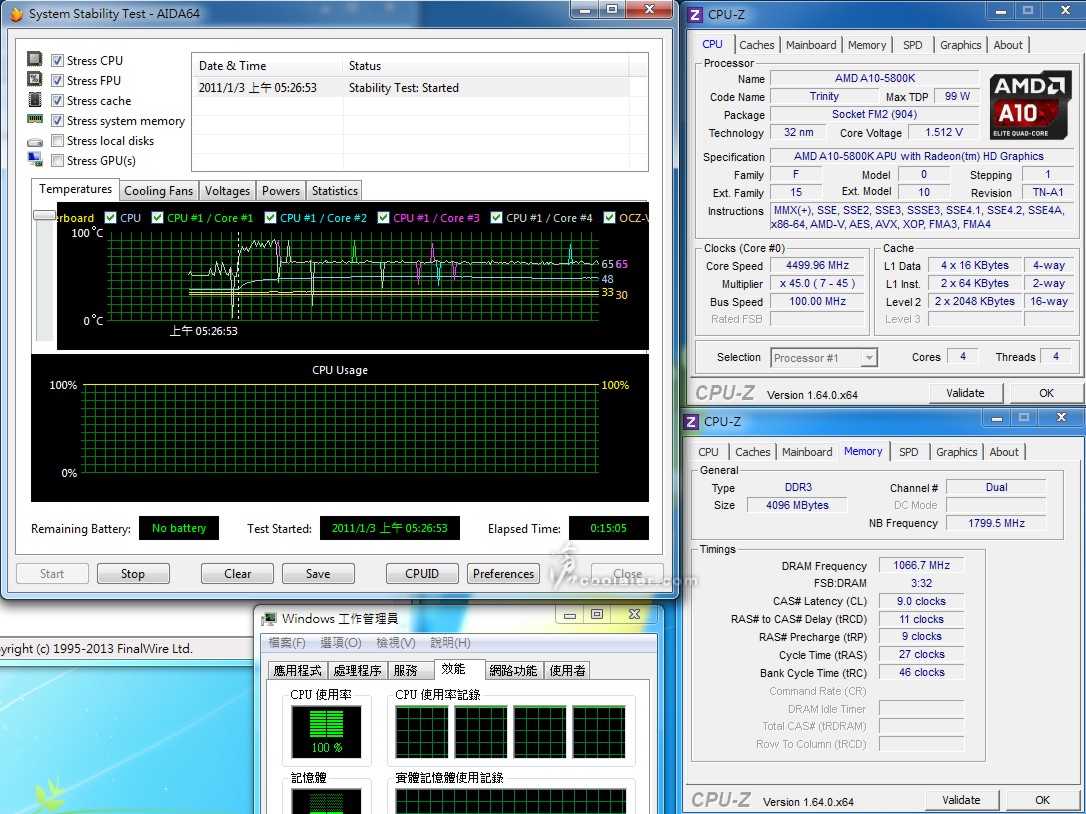Click OK in upper CPU-Z window
1086x814 pixels.
click(1047, 393)
